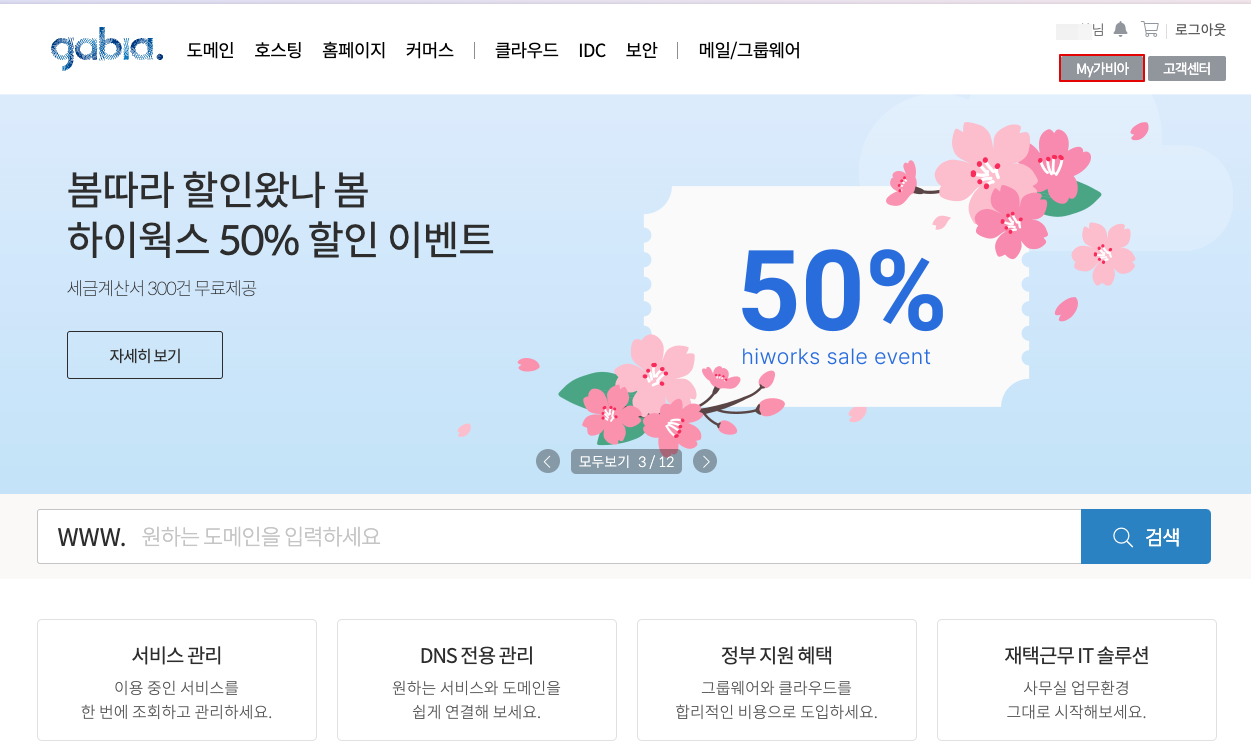Select the IDC menu item
Screen dimensions: 1251x751
coord(592,50)
